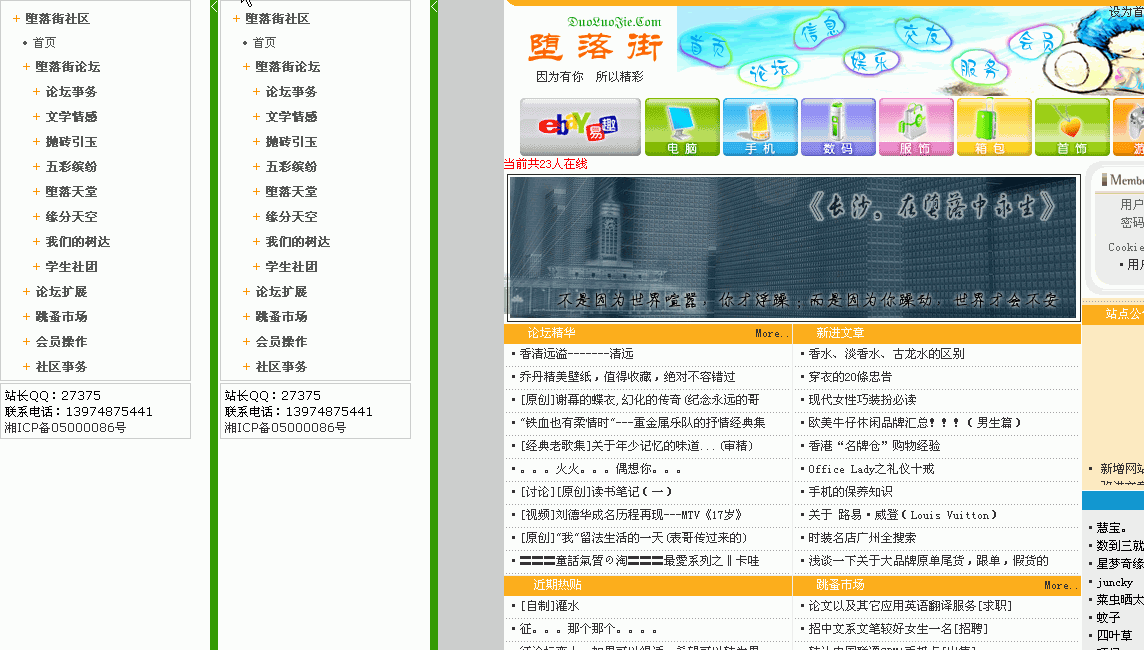This screenshot has height=650, width=1144.
Task: Open post 乔丹精美壁纸,值得收藏
Action: pyautogui.click(x=627, y=377)
